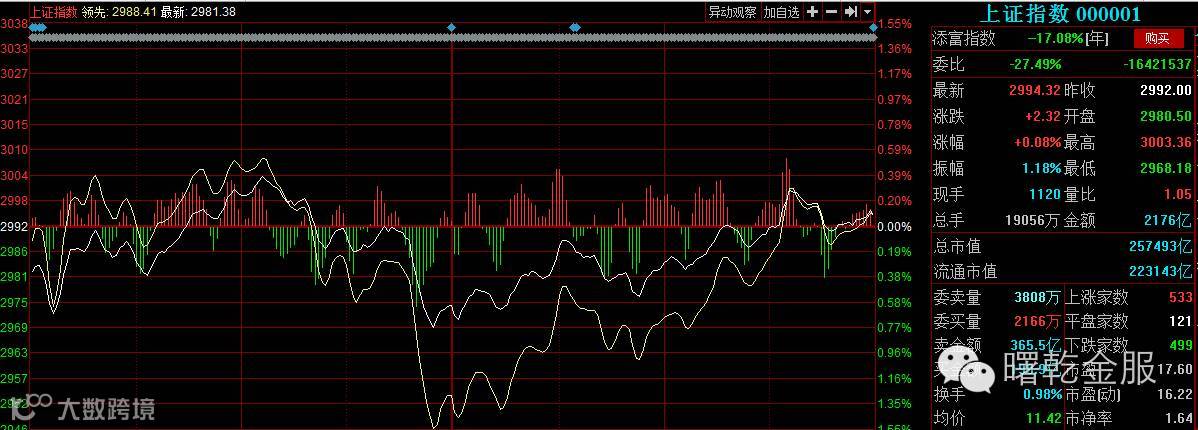Click the 金额 2176亿 turnover value
This screenshot has width=1198, height=430.
click(1168, 221)
